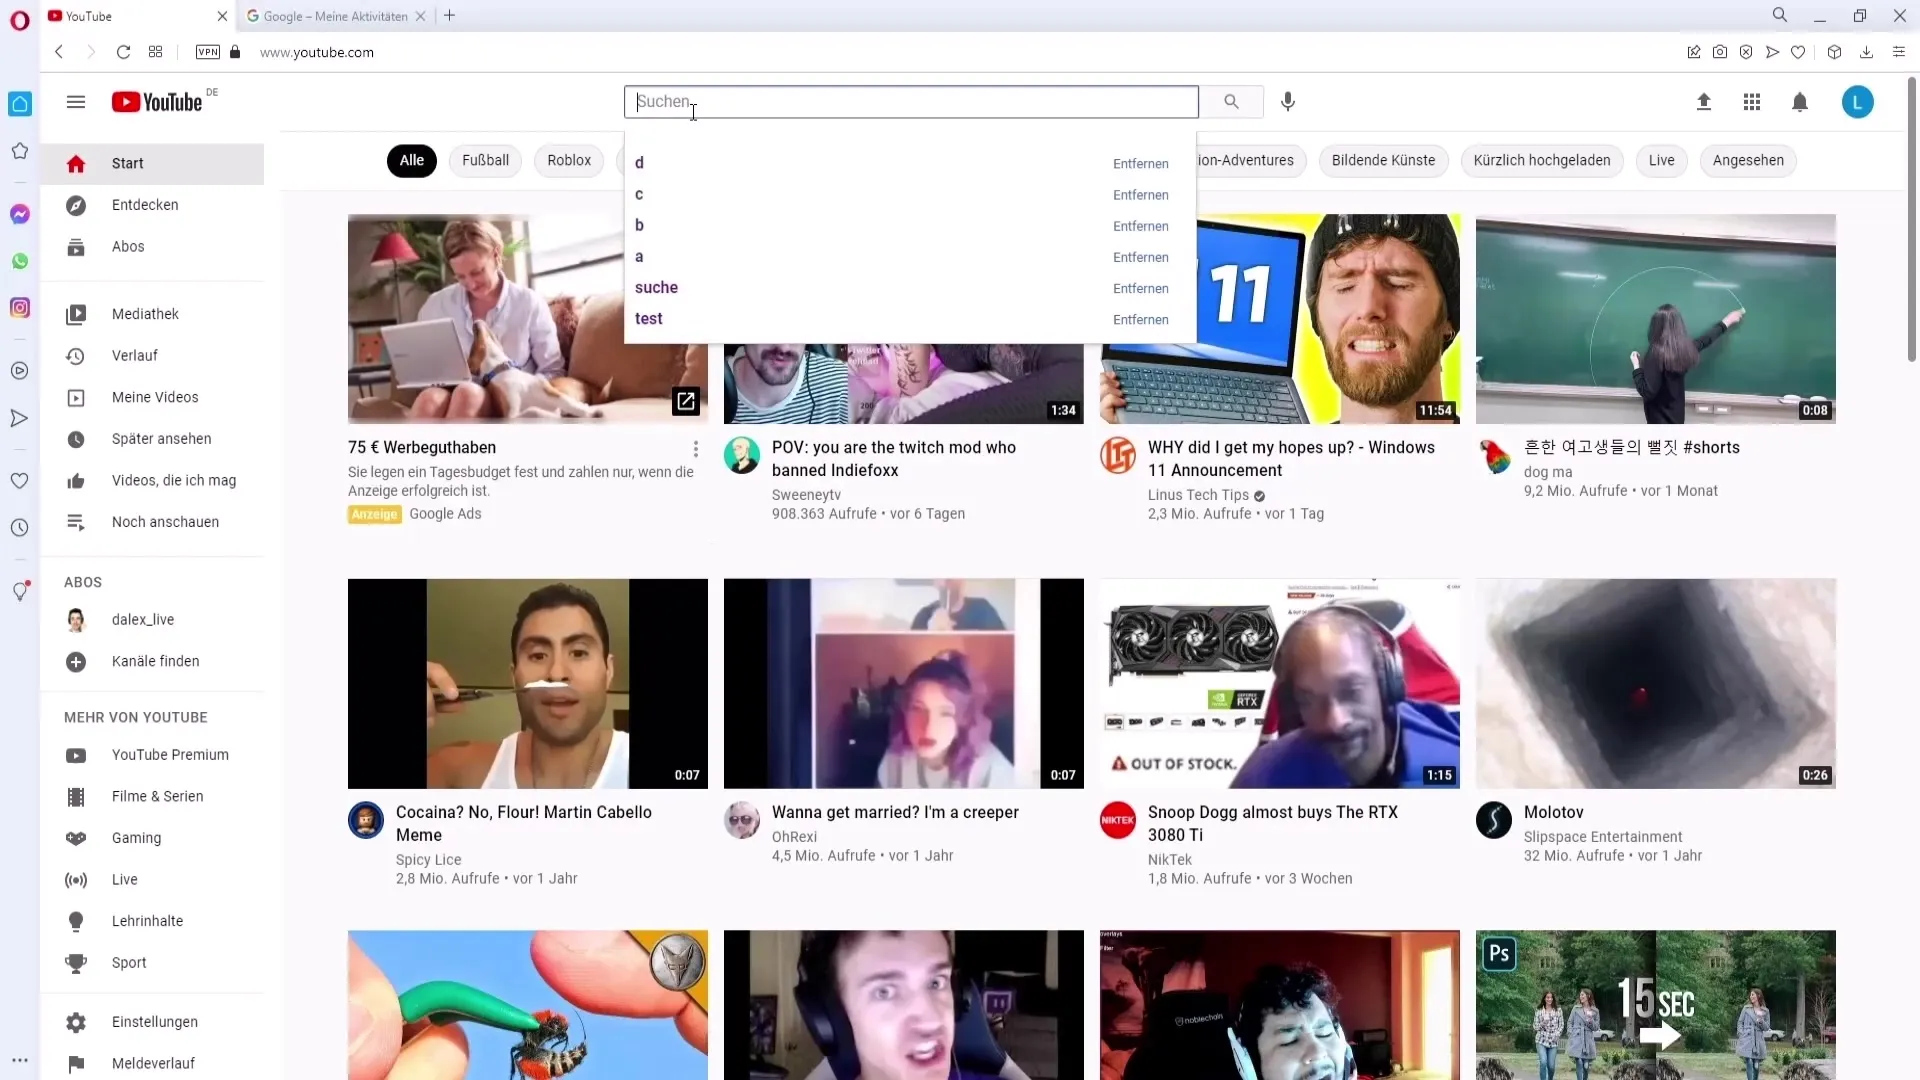Toggle the YouTube Premium menu item
The width and height of the screenshot is (1920, 1080).
tap(169, 754)
